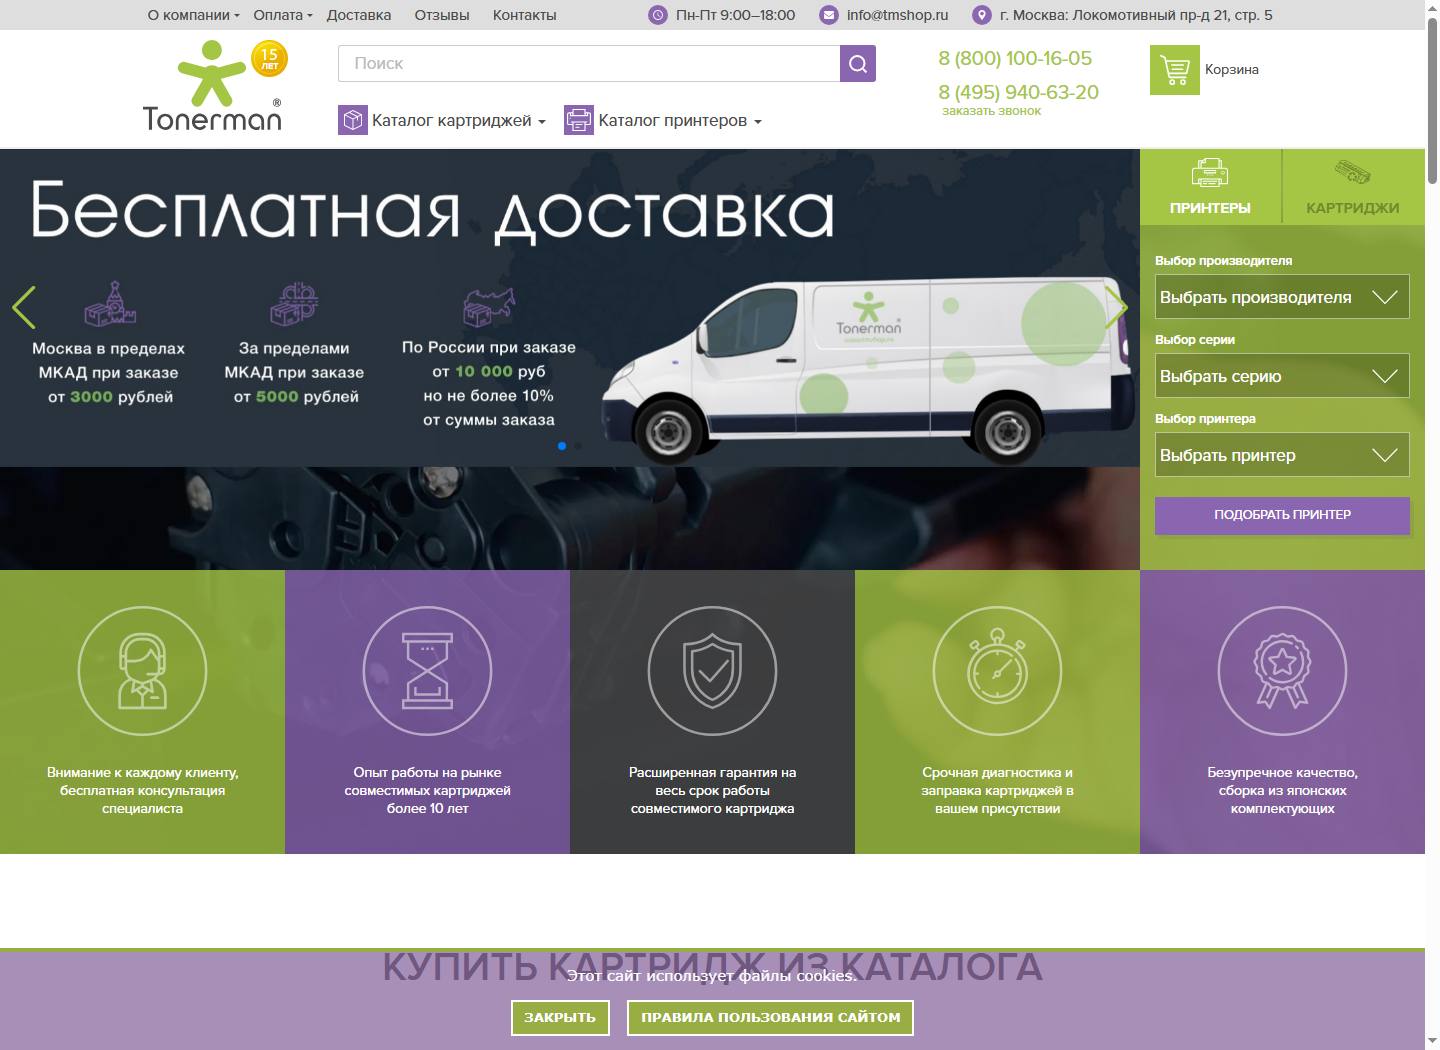Click 'Внимание к каждому клиенту' text
This screenshot has height=1050, width=1440.
click(x=142, y=790)
